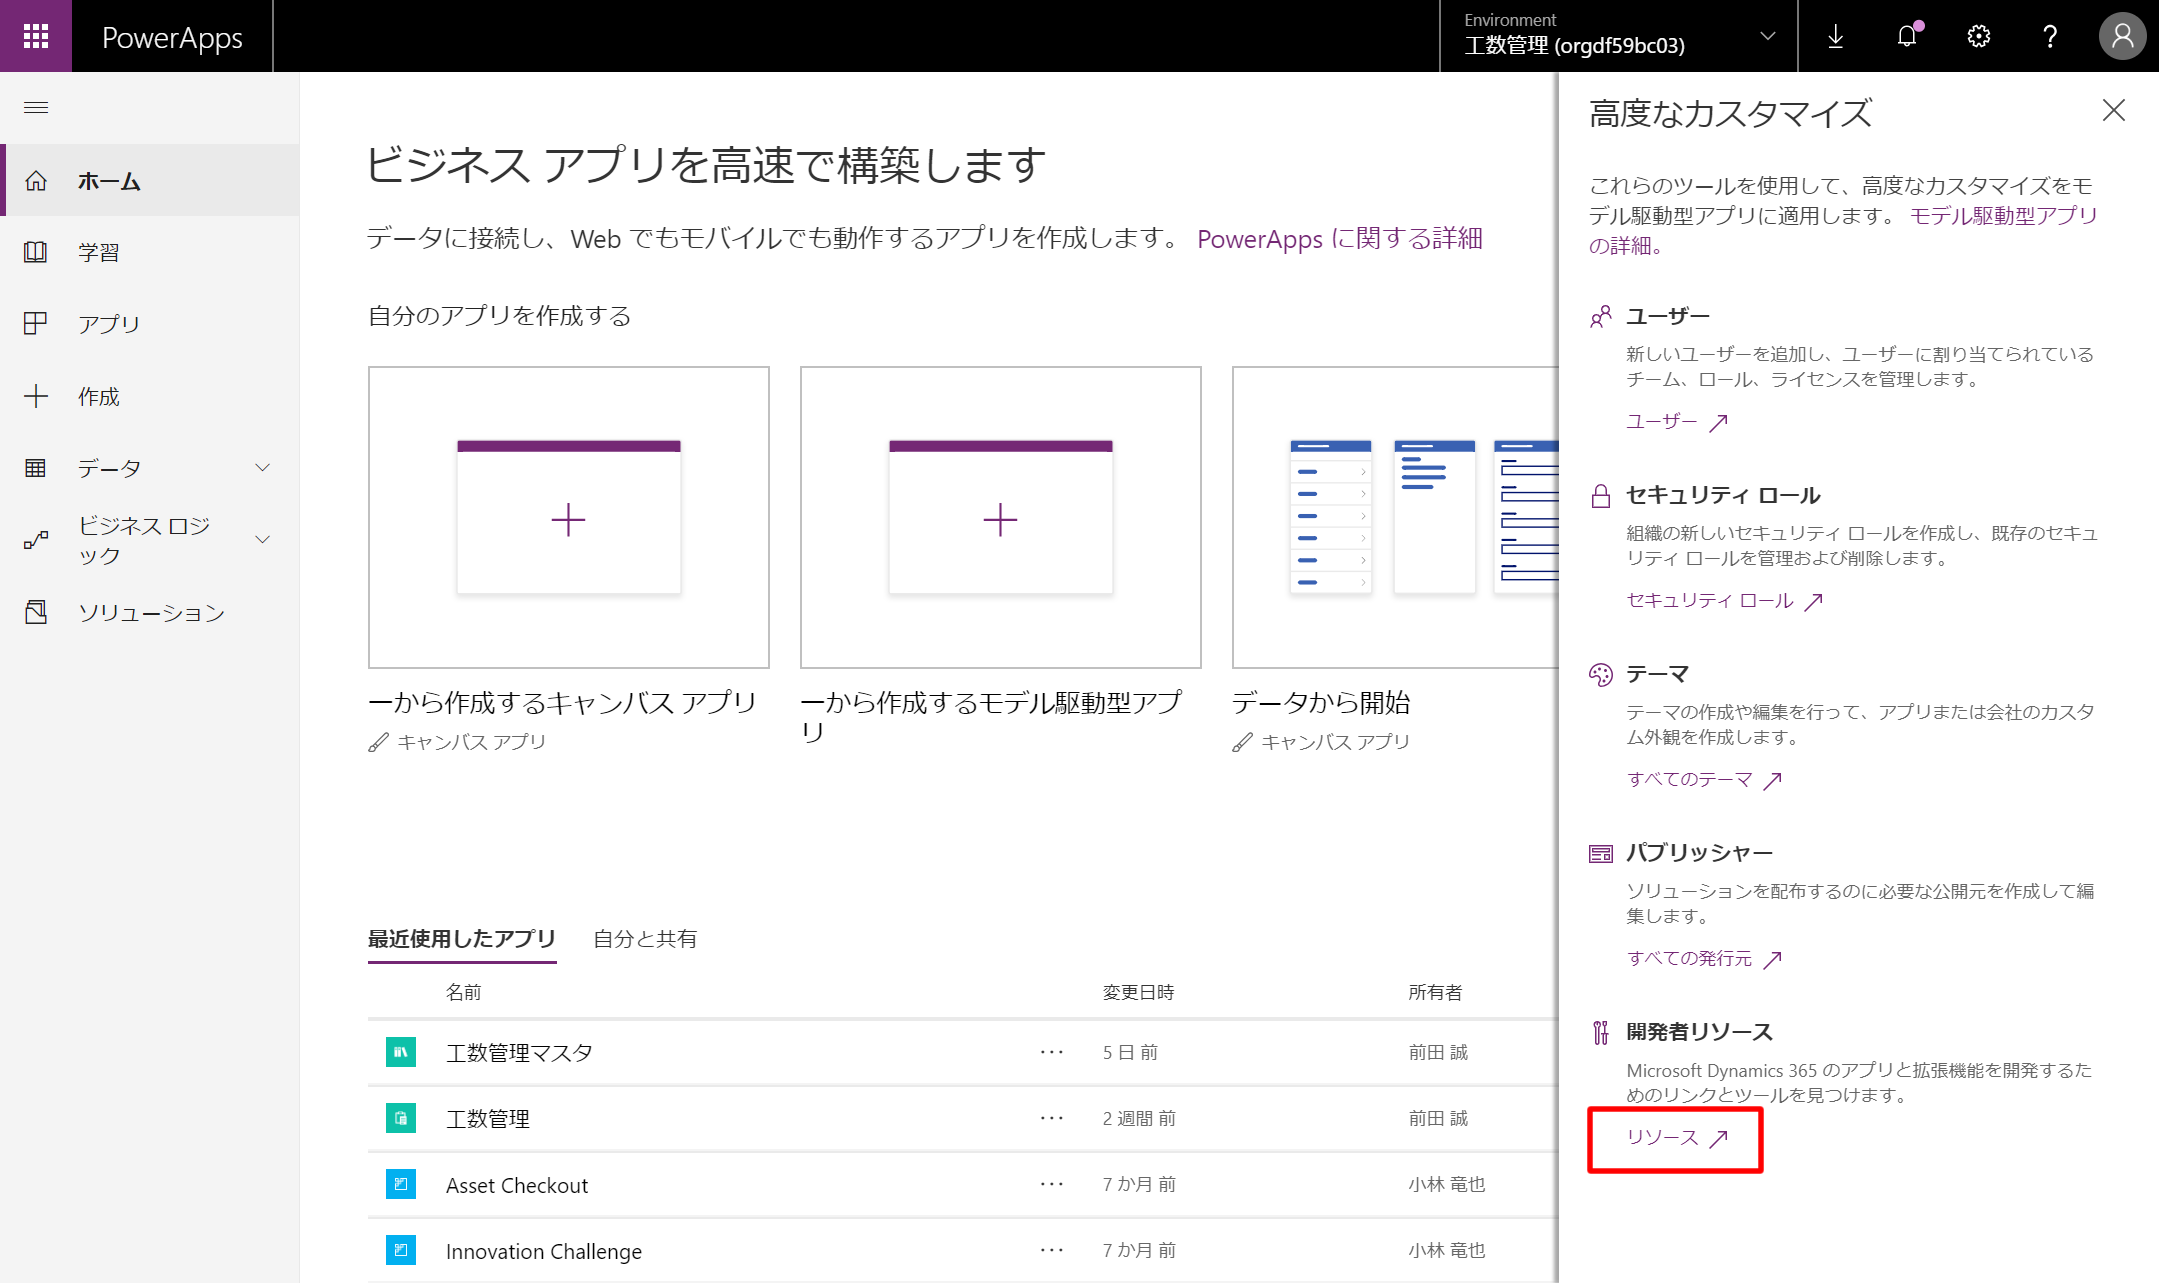The image size is (2159, 1283).
Task: Select the 最近使用したアプリ tab
Action: 461,939
